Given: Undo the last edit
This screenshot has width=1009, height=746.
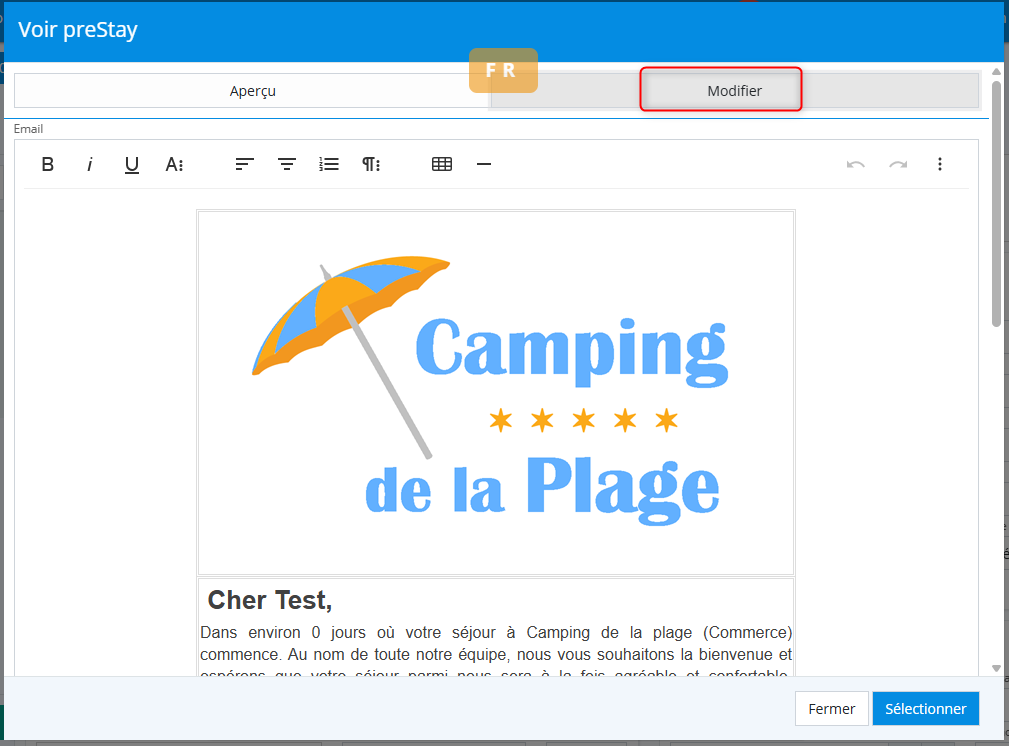Looking at the screenshot, I should 856,165.
